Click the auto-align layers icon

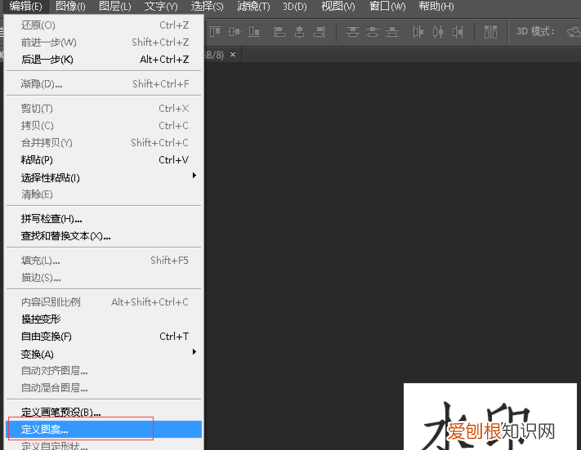[x=491, y=32]
